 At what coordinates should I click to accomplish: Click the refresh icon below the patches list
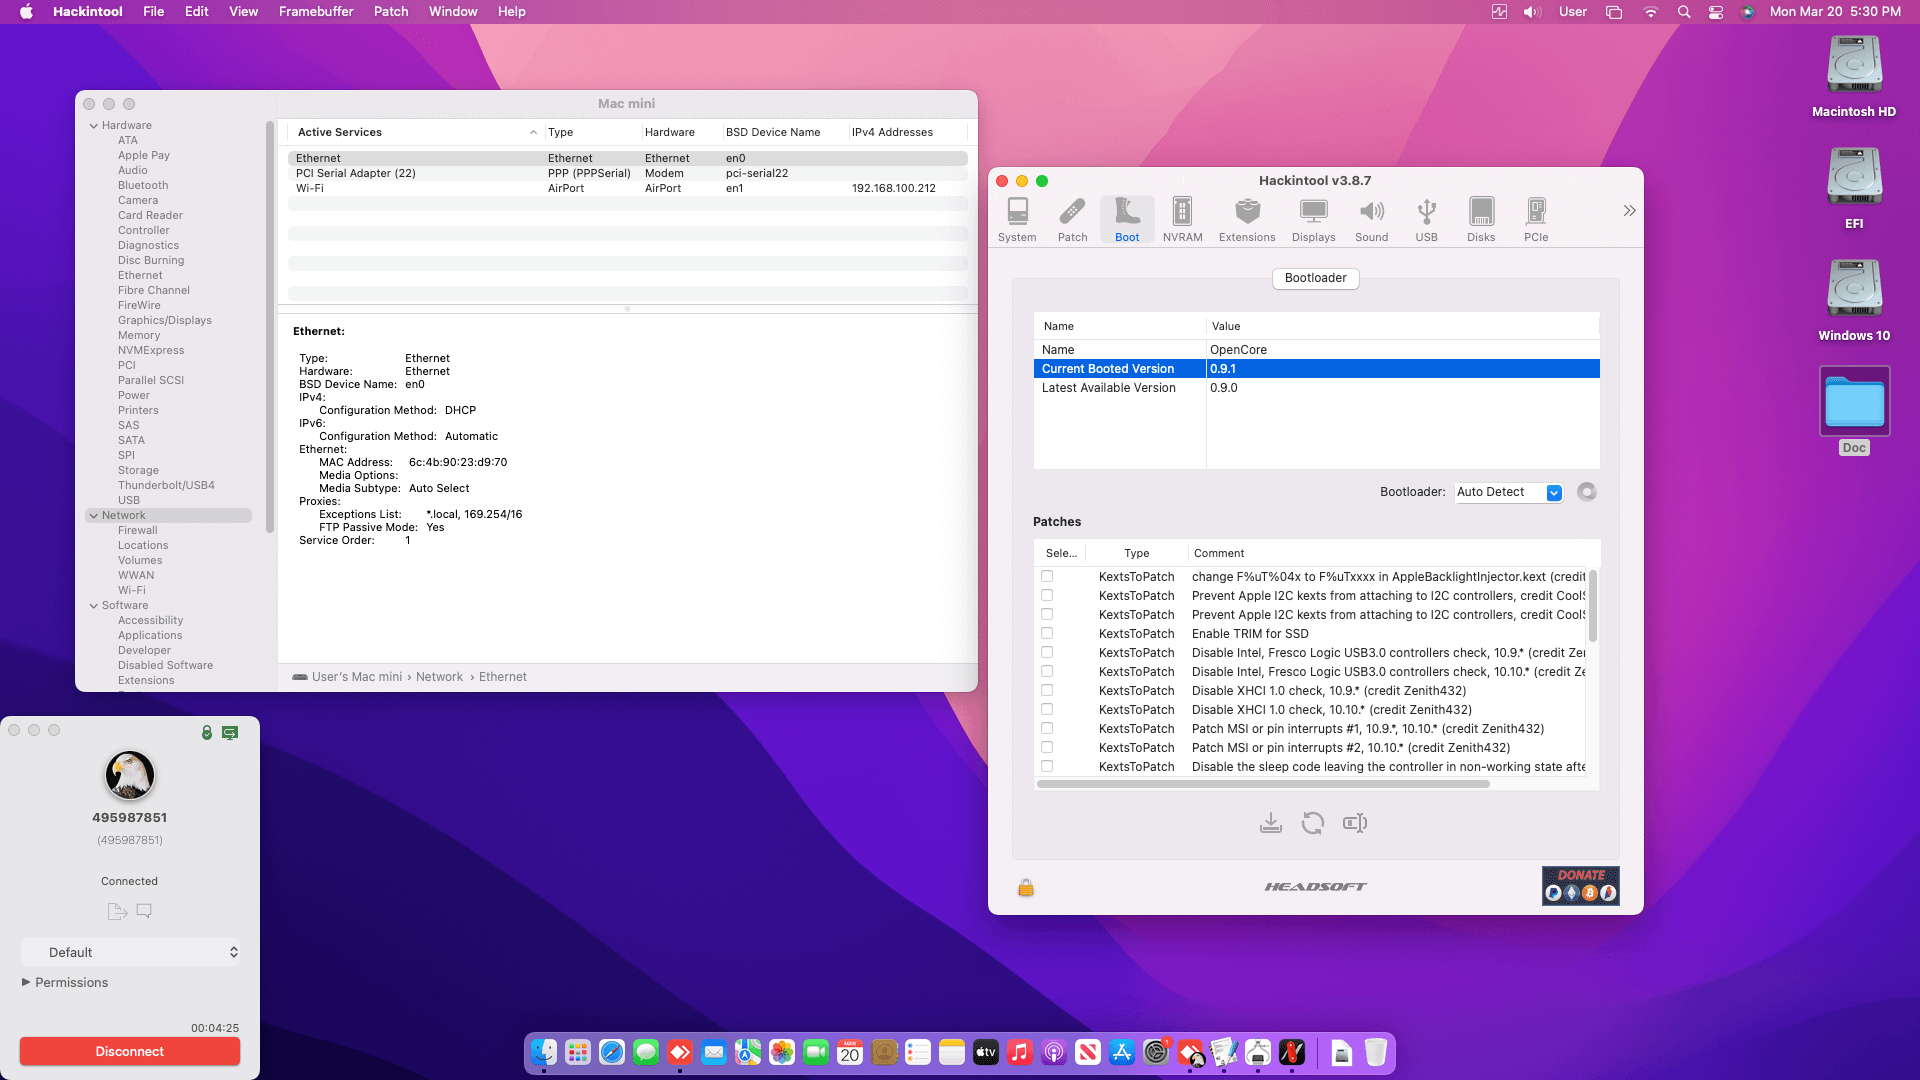pos(1313,823)
